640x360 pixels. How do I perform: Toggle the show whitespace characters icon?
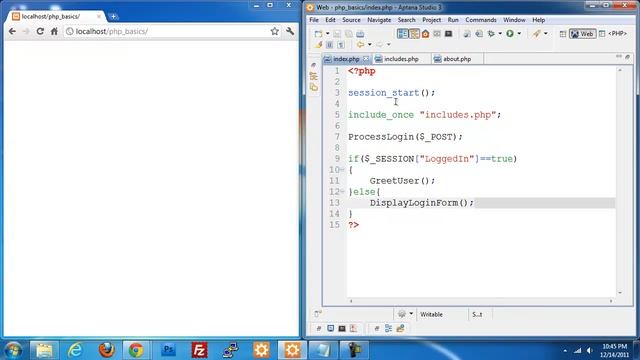(x=341, y=44)
